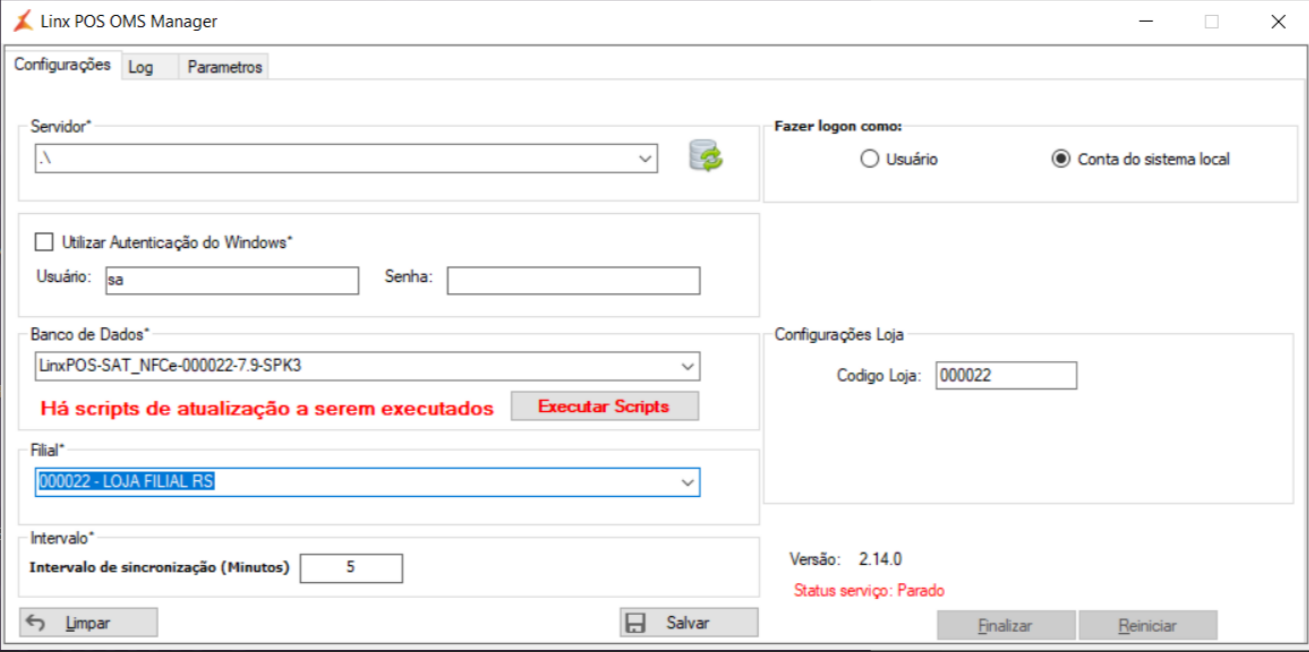Image resolution: width=1309 pixels, height=652 pixels.
Task: Click the red scripts de atualização warning text
Action: (267, 409)
